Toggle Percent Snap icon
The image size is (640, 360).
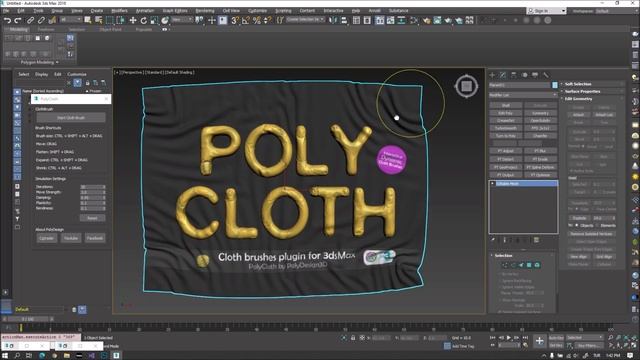(257, 20)
